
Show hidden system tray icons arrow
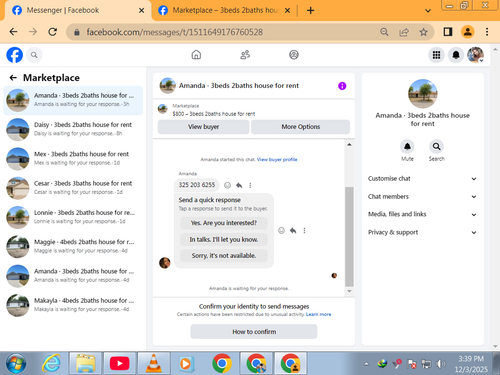pyautogui.click(x=366, y=364)
